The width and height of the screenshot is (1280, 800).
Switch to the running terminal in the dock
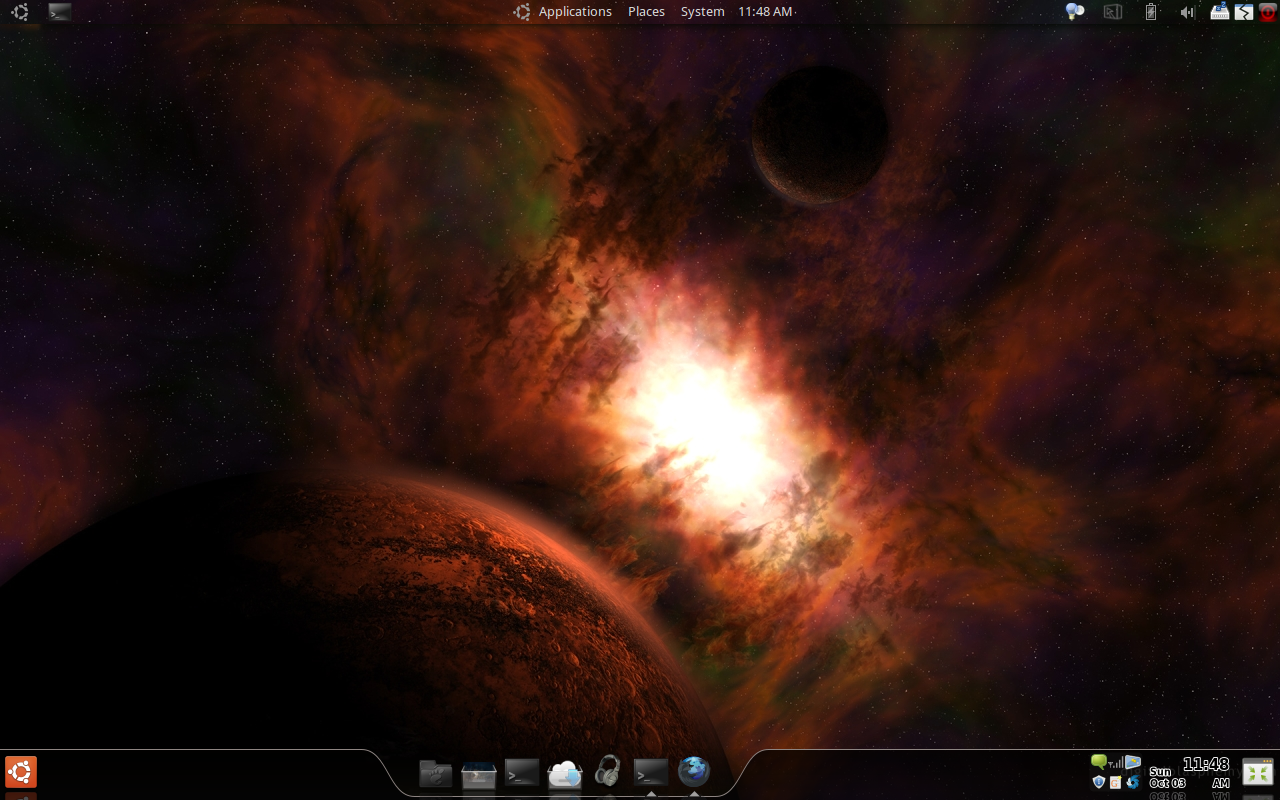coord(651,772)
